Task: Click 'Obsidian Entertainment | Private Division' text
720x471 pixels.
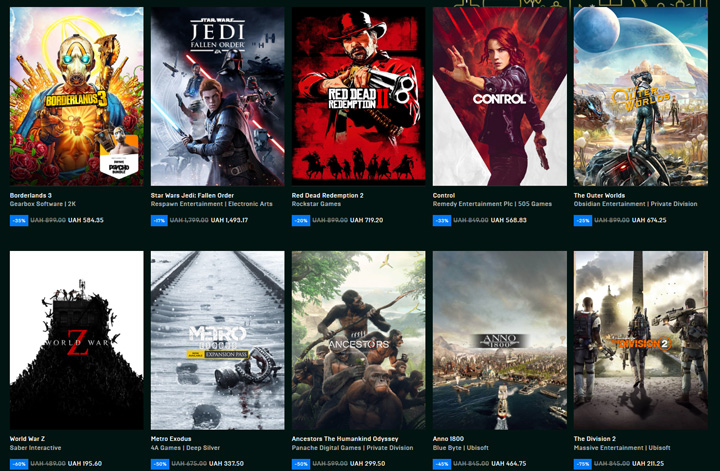Action: (x=636, y=204)
